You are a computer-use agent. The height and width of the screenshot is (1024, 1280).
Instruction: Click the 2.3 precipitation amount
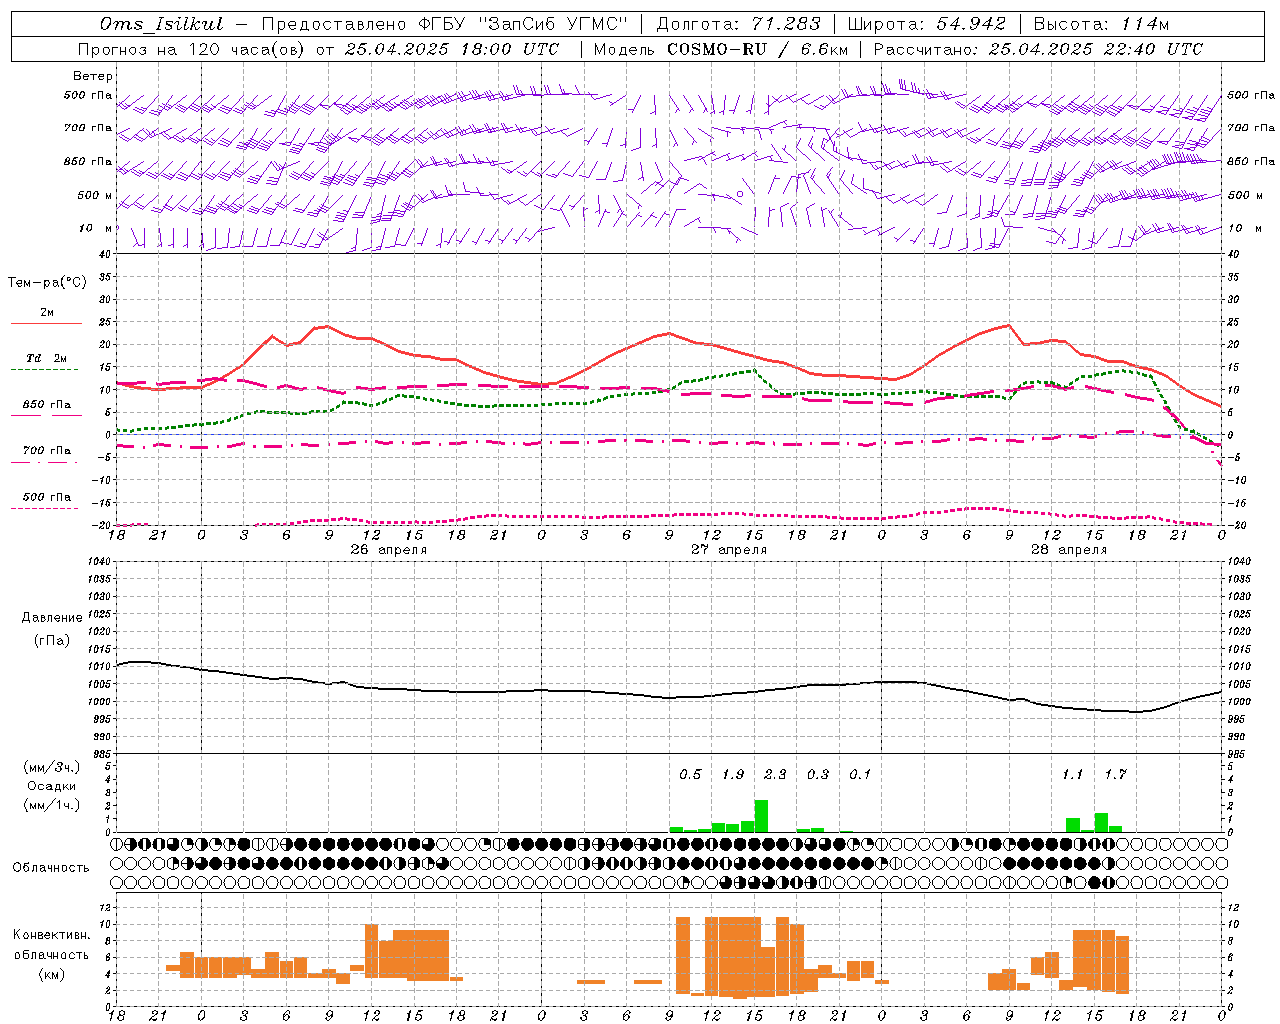click(x=775, y=774)
